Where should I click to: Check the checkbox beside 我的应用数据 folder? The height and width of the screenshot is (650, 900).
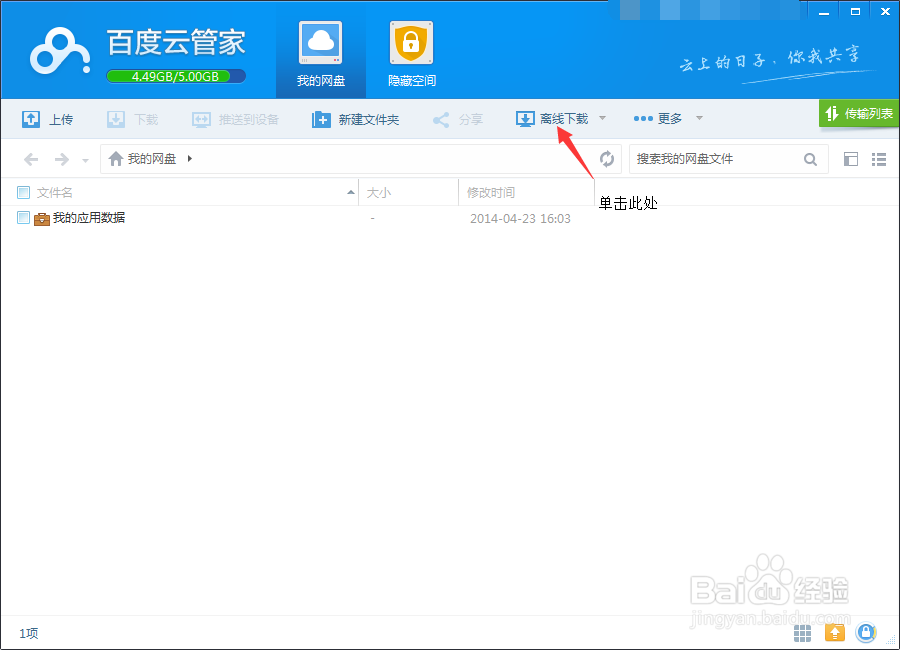click(x=22, y=218)
